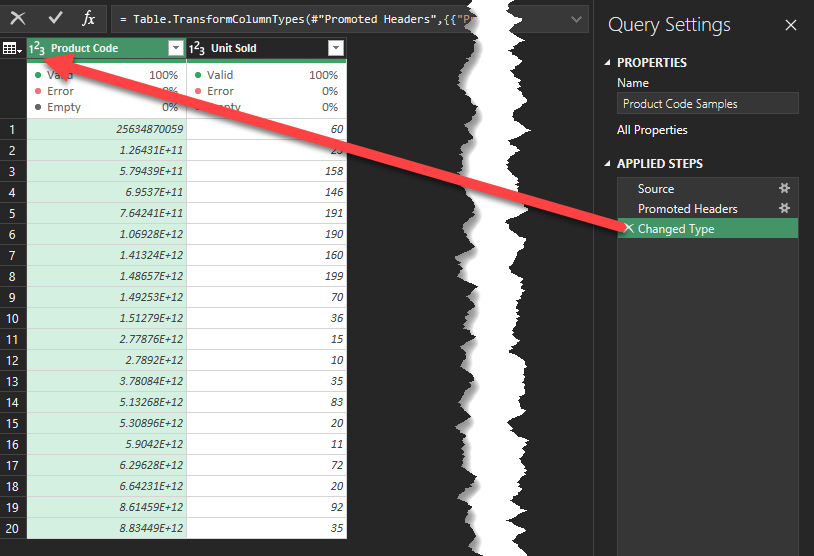Select the Promoted Headers applied step

[x=688, y=208]
